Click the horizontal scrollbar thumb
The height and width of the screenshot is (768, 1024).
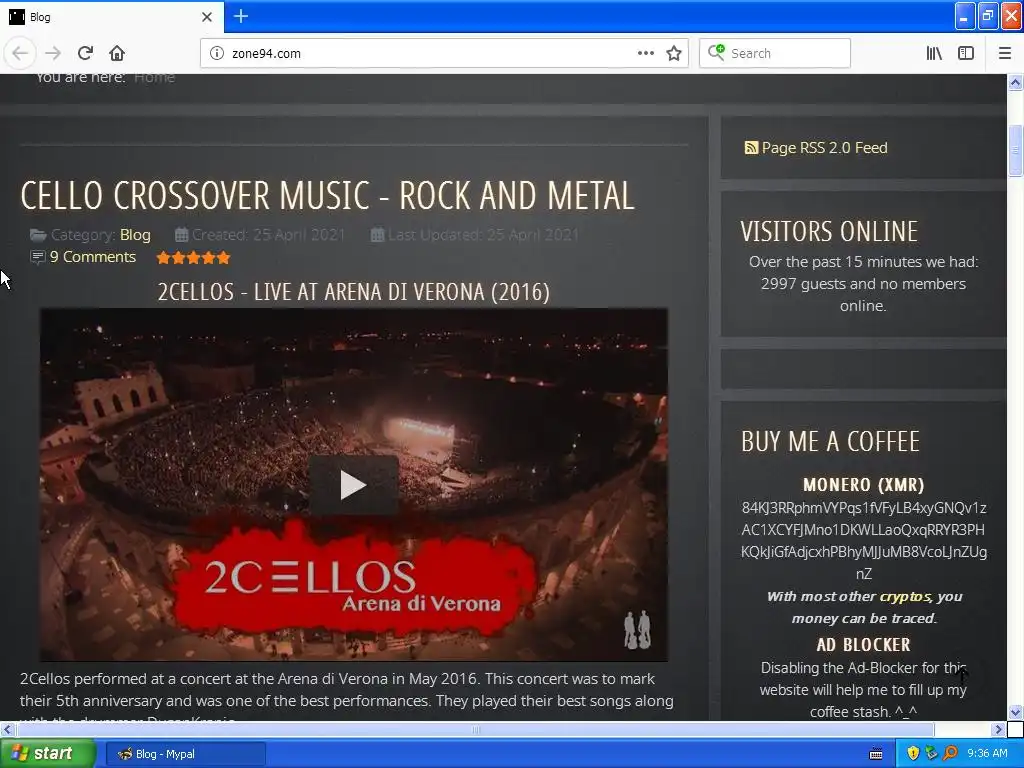point(475,729)
